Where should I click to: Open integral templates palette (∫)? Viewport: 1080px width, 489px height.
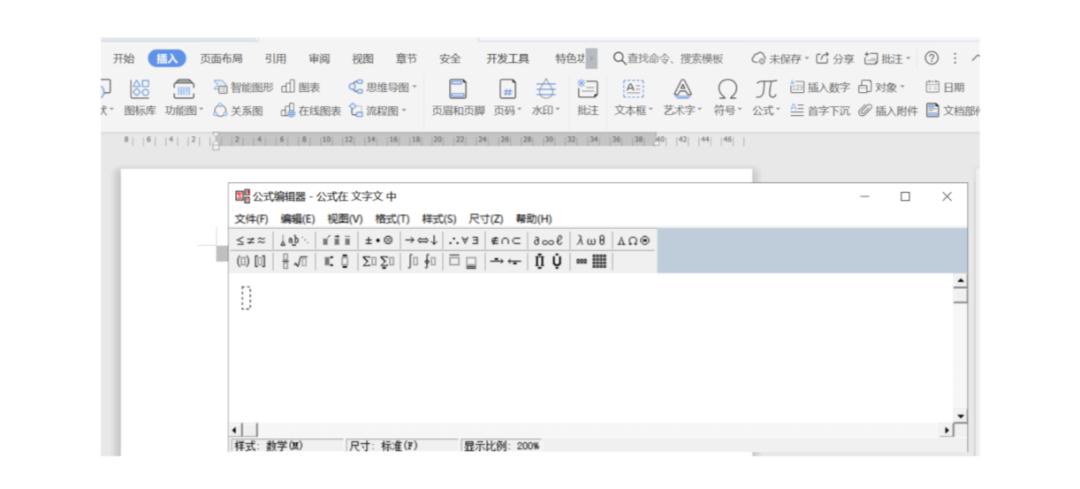pos(421,261)
